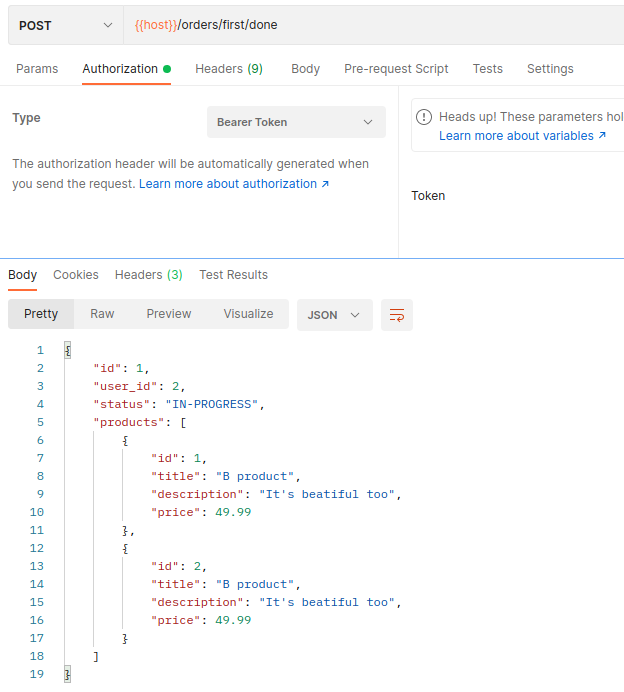Open the Settings tab
This screenshot has height=692, width=624.
(x=550, y=69)
